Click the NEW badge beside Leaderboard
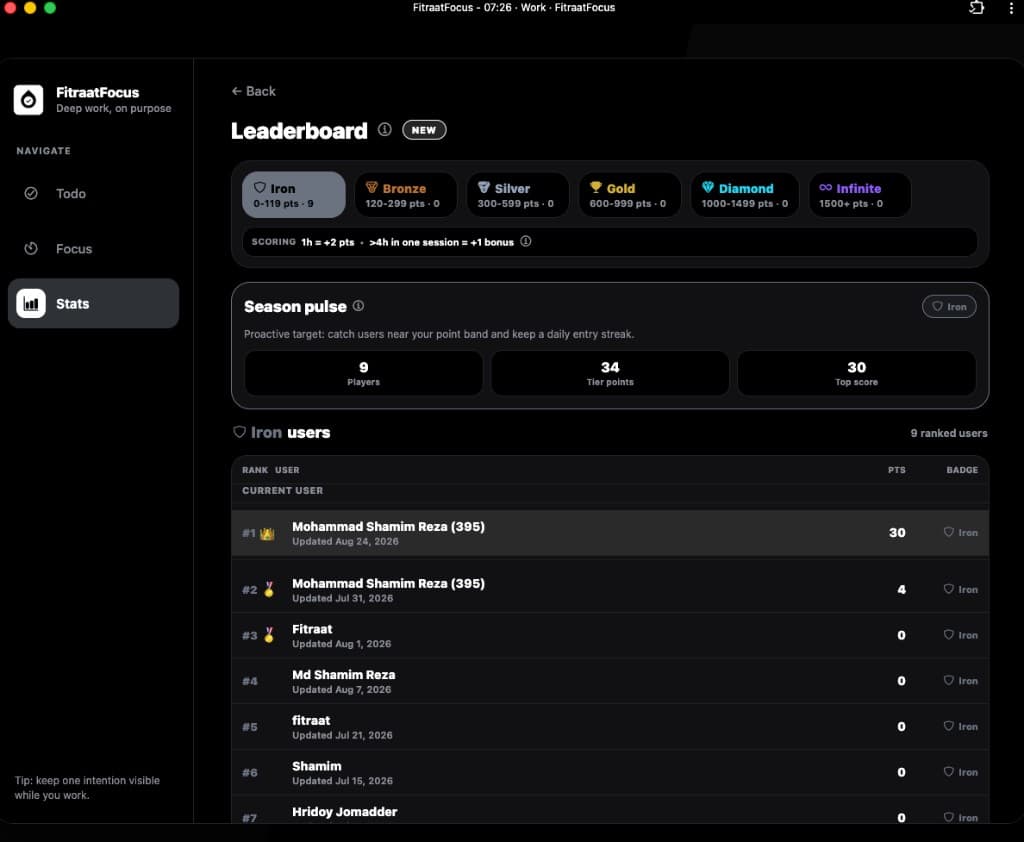The height and width of the screenshot is (842, 1024). coord(424,130)
